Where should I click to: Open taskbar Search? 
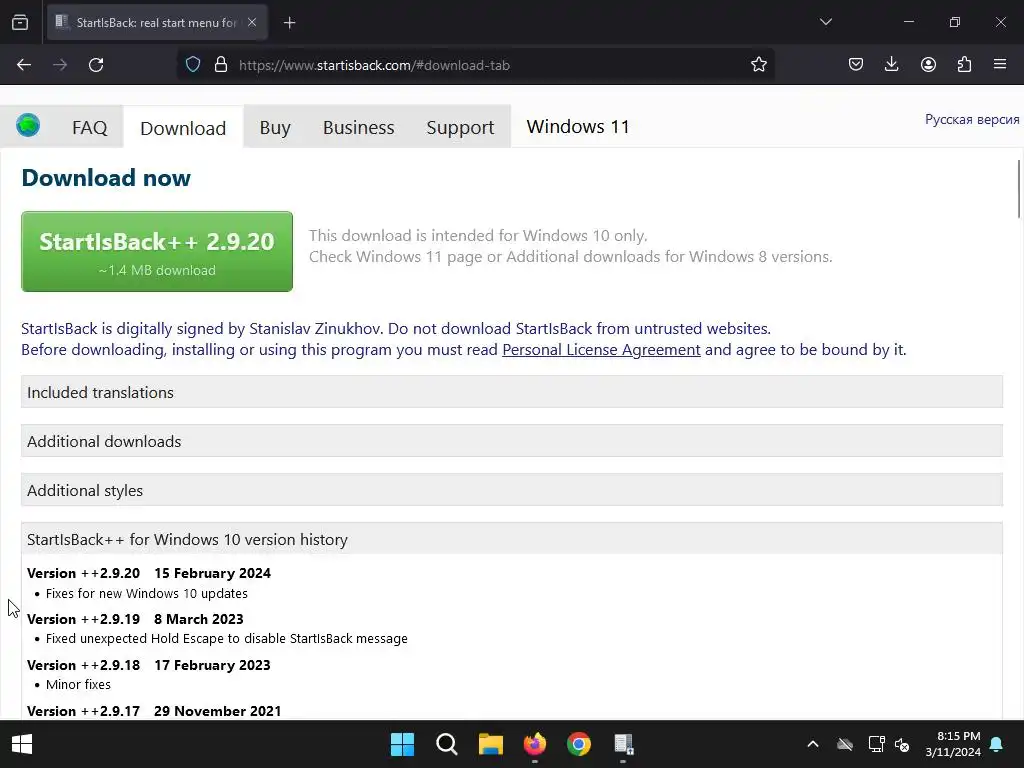pyautogui.click(x=447, y=744)
